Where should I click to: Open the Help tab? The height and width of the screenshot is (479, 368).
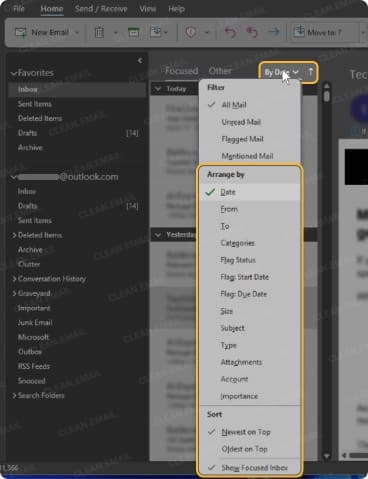[x=176, y=9]
